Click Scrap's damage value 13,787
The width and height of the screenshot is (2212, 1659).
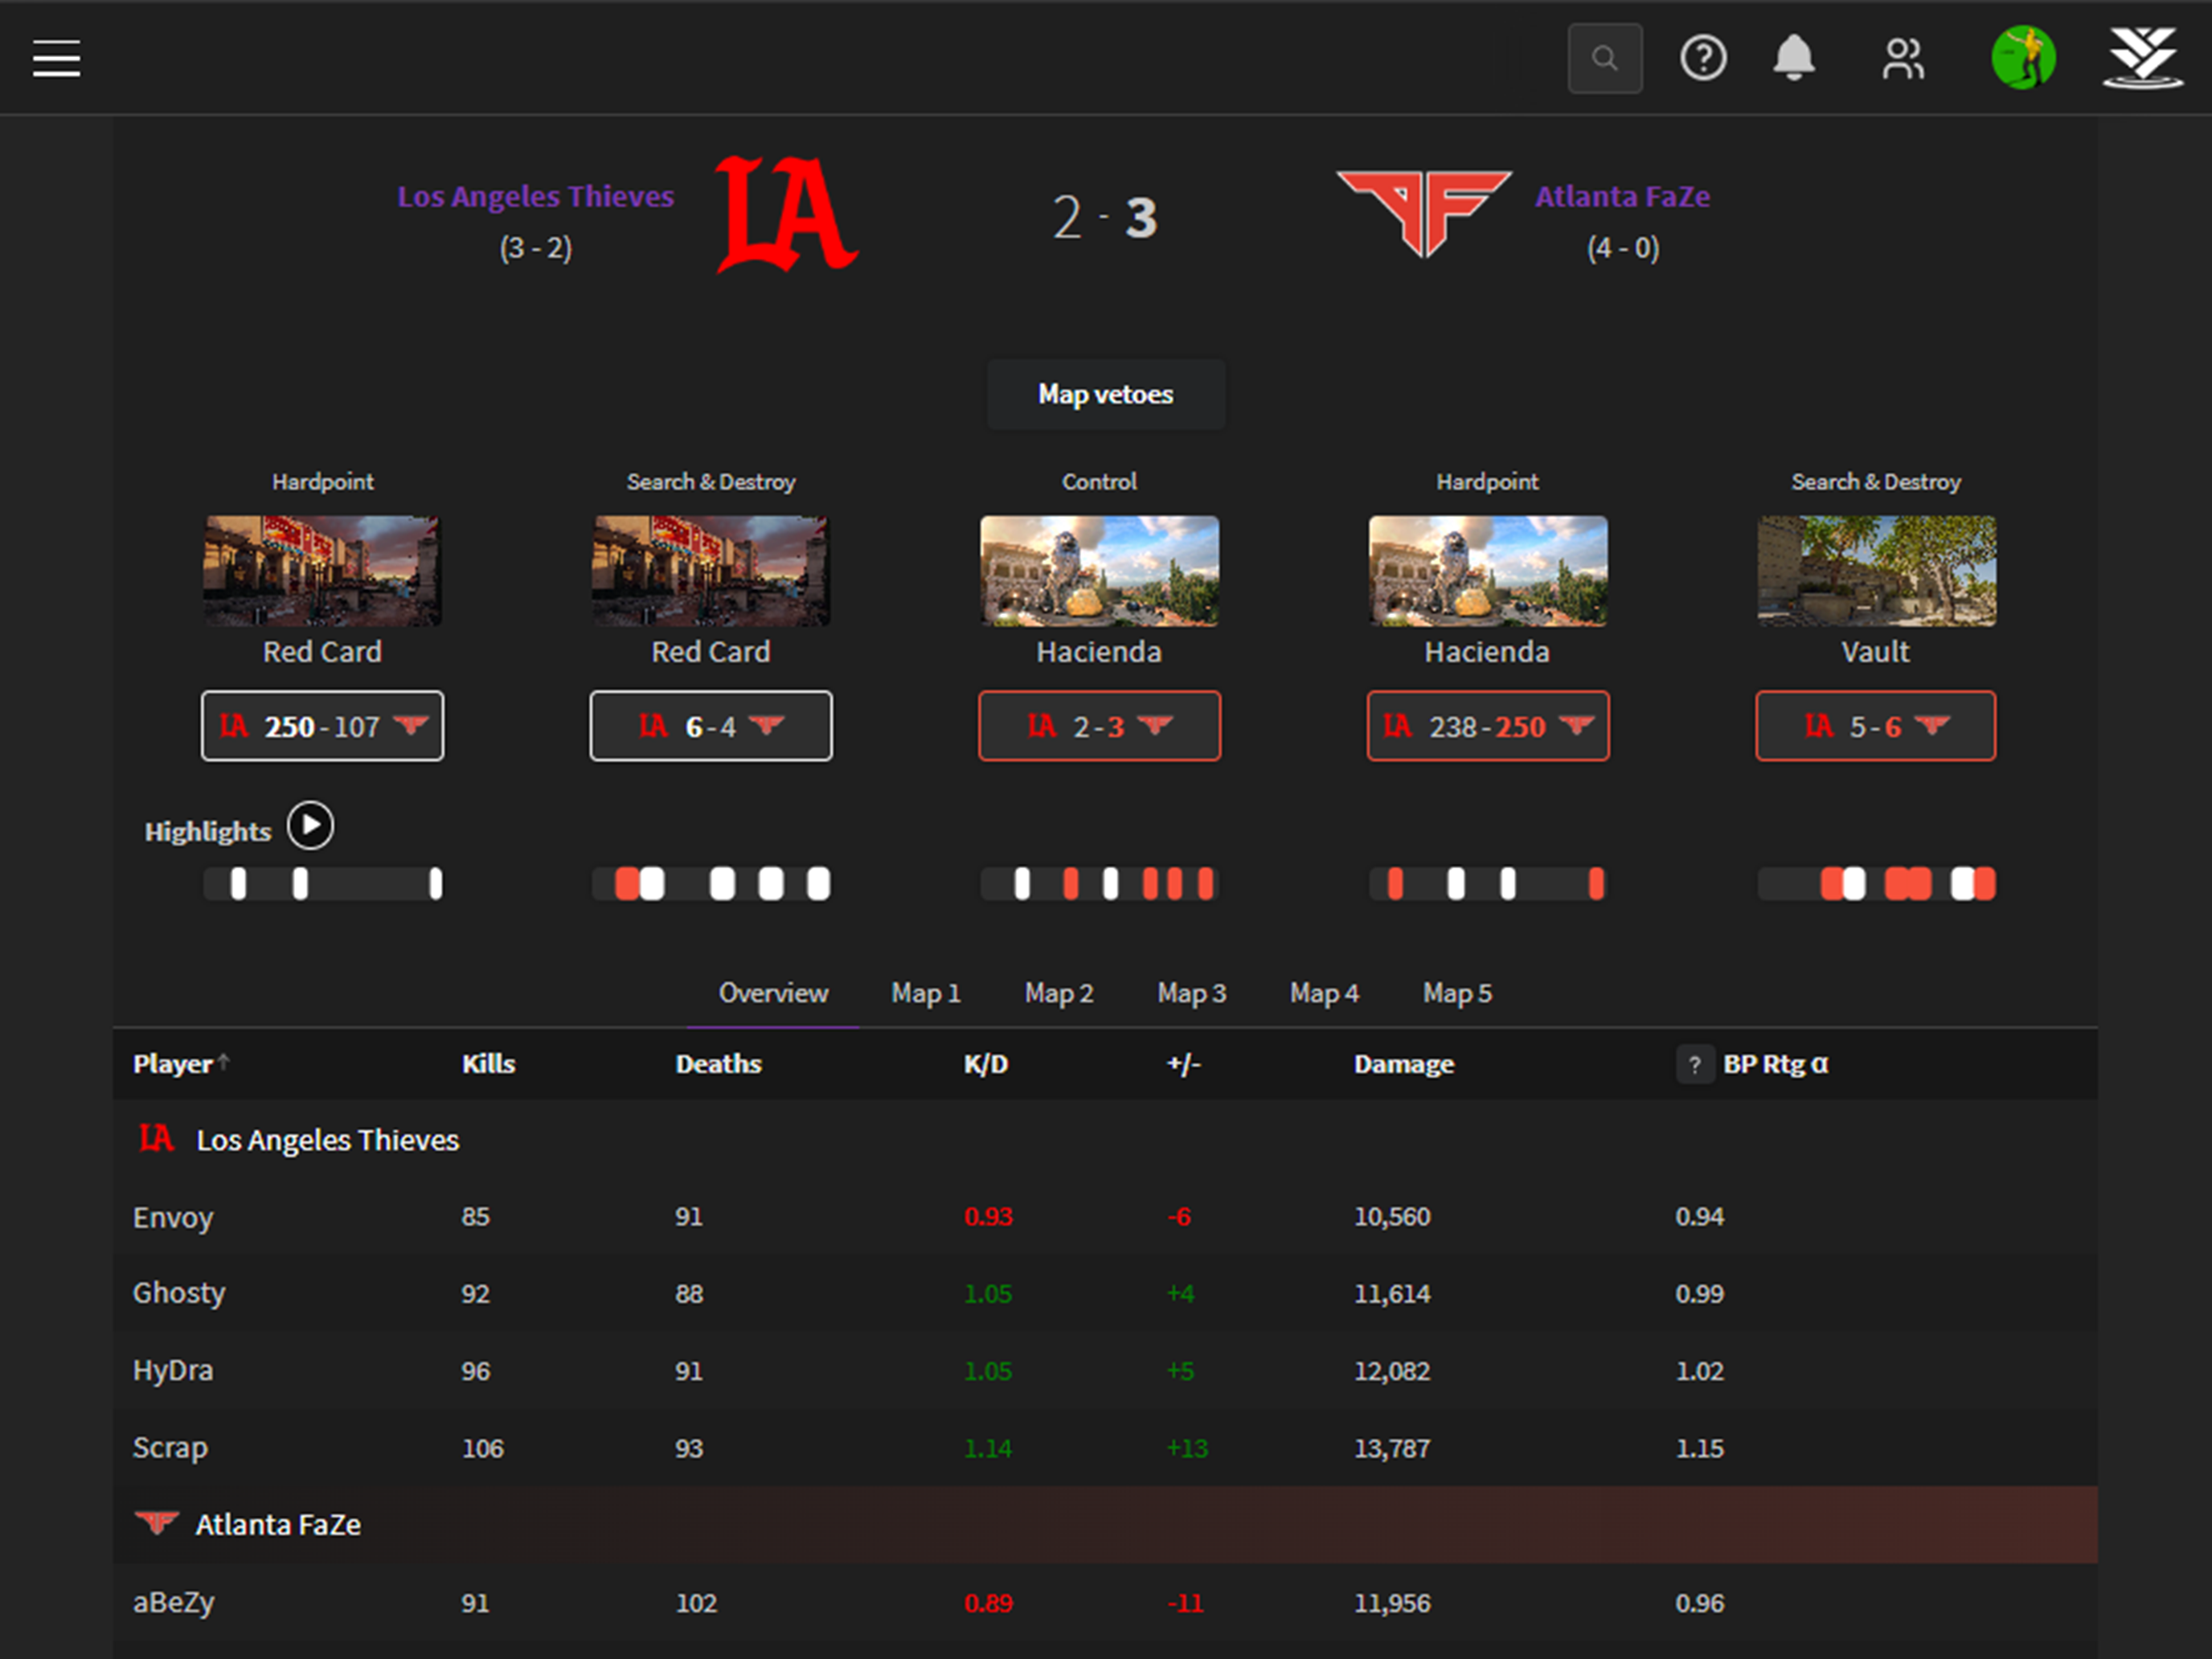(x=1392, y=1448)
